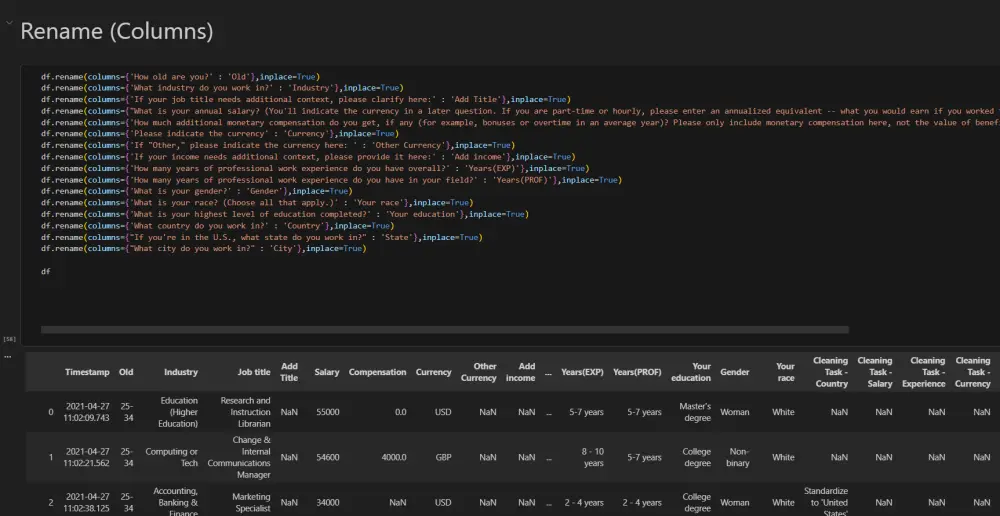Click the execution count [58] label
1000x516 pixels.
(x=10, y=339)
